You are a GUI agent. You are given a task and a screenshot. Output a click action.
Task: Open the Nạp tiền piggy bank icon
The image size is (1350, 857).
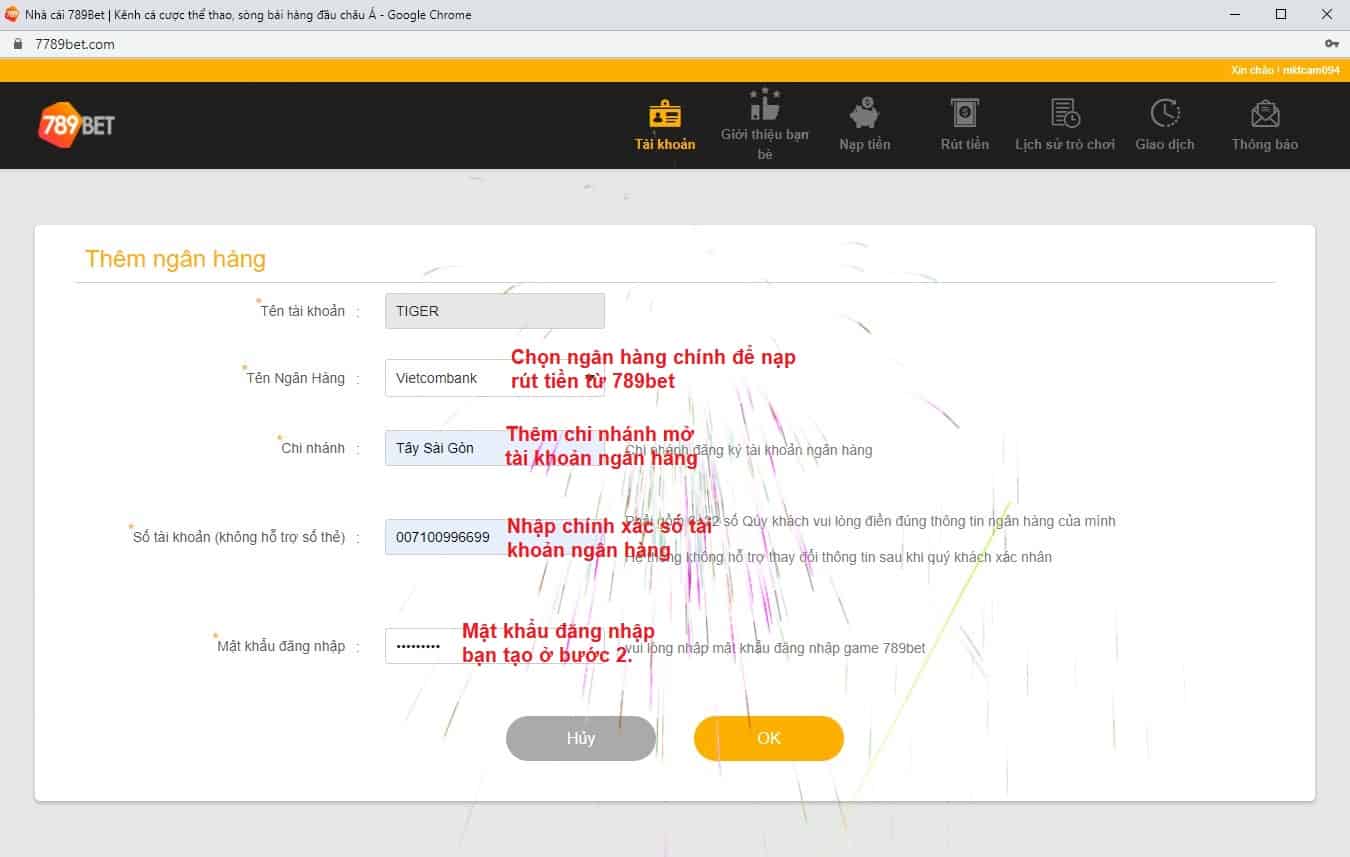pos(864,113)
